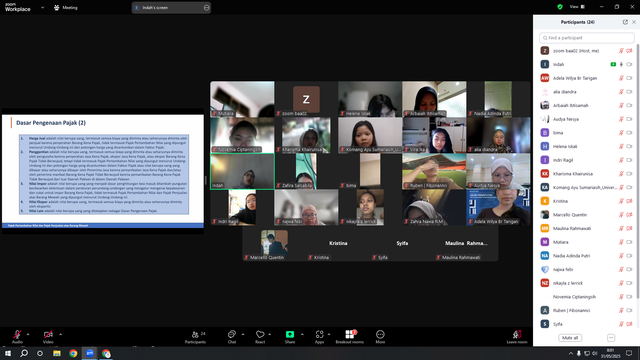
Task: Click the green encryption shield icon
Action: click(x=560, y=7)
